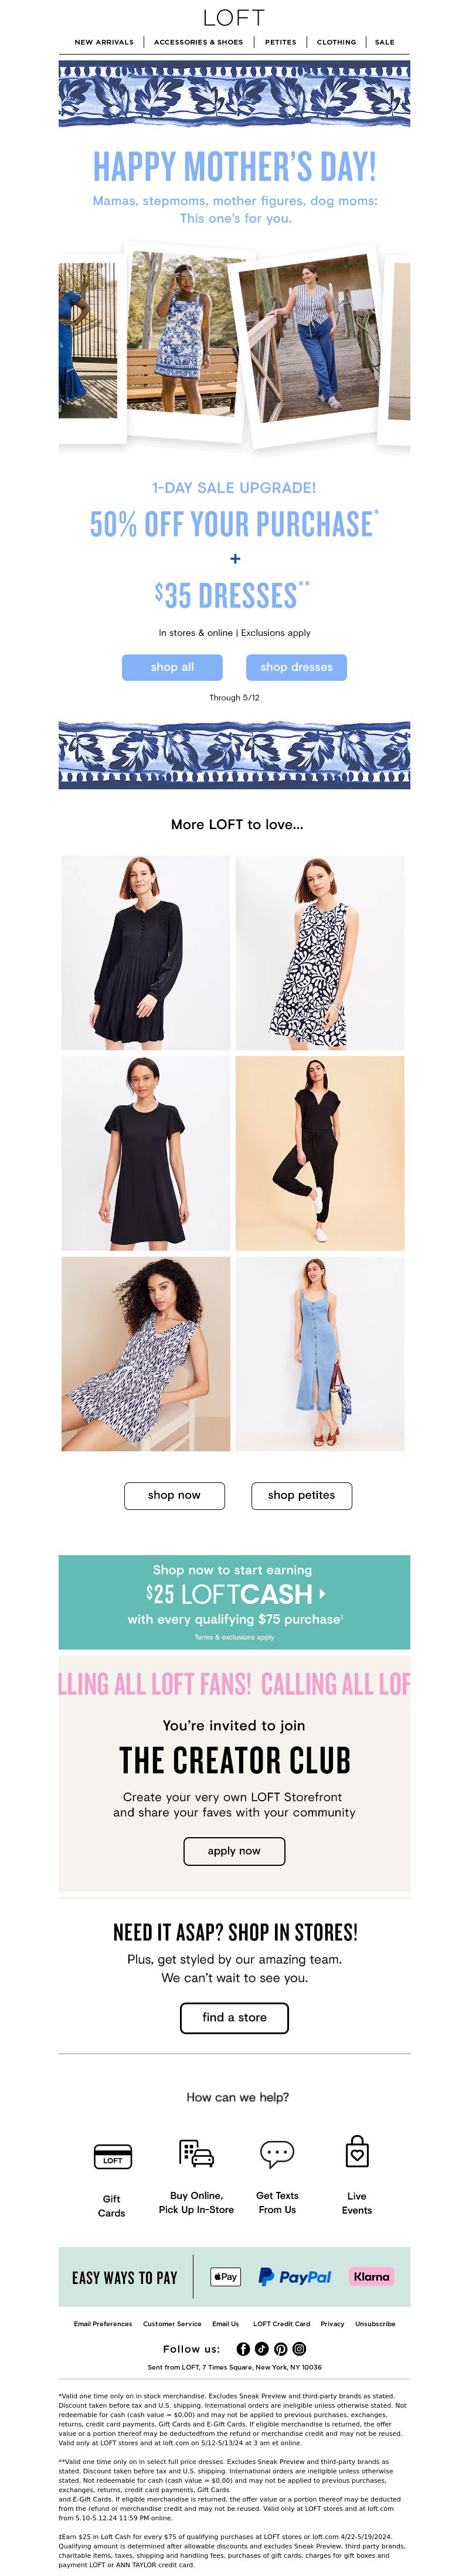Open the LOFT TikTok icon
Image resolution: width=469 pixels, height=2576 pixels.
click(x=262, y=2349)
